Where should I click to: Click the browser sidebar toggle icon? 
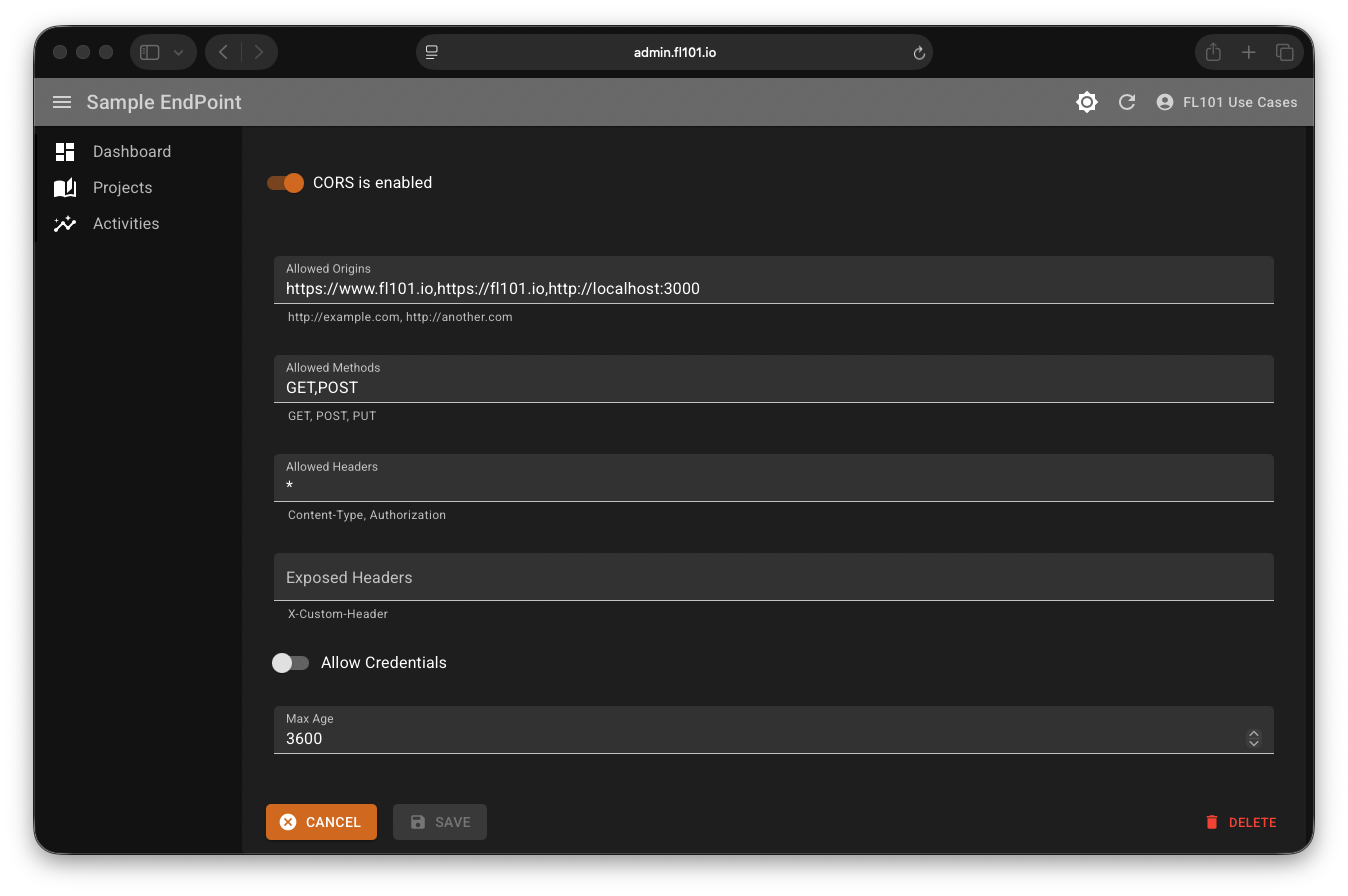click(x=150, y=52)
